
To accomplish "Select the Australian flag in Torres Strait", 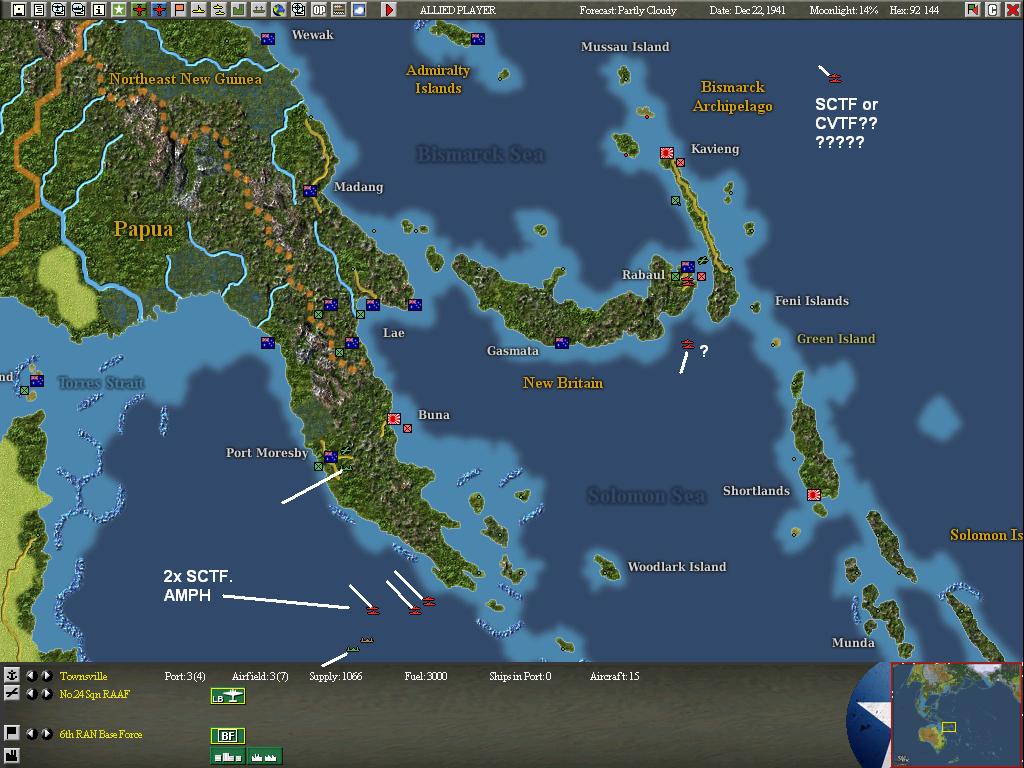I will [37, 380].
